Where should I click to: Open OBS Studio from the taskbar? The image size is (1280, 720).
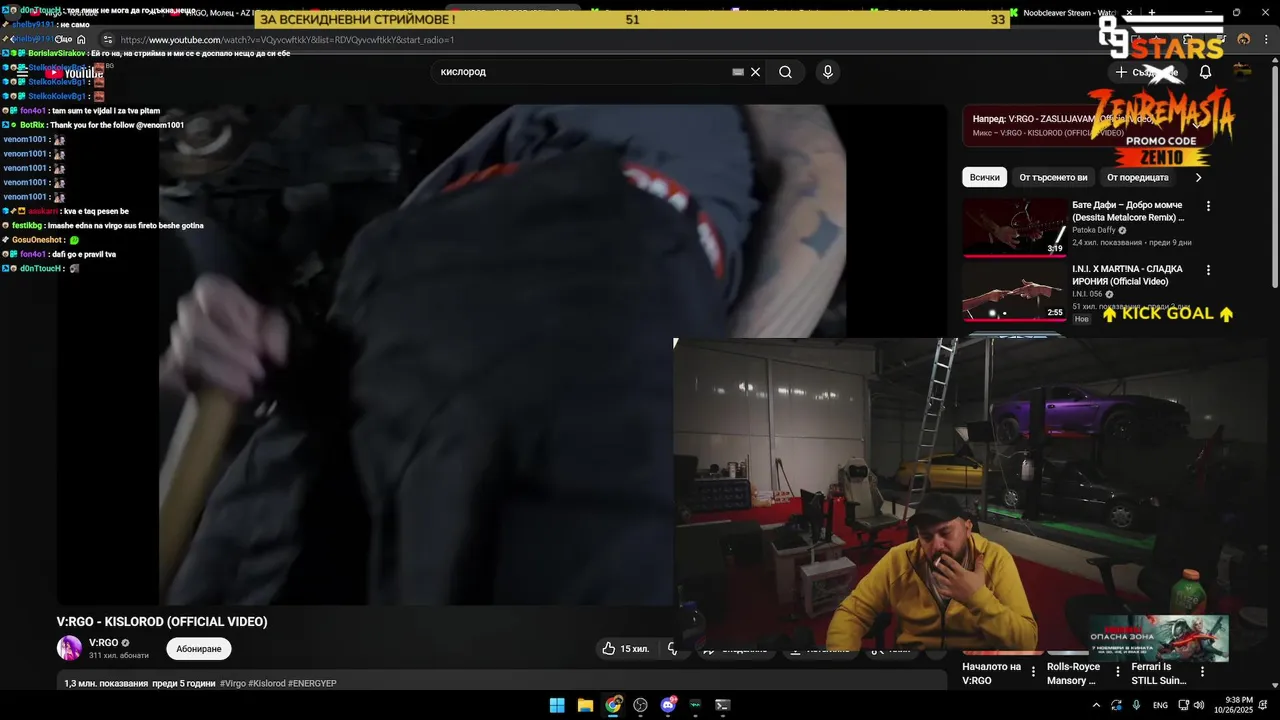coord(641,705)
